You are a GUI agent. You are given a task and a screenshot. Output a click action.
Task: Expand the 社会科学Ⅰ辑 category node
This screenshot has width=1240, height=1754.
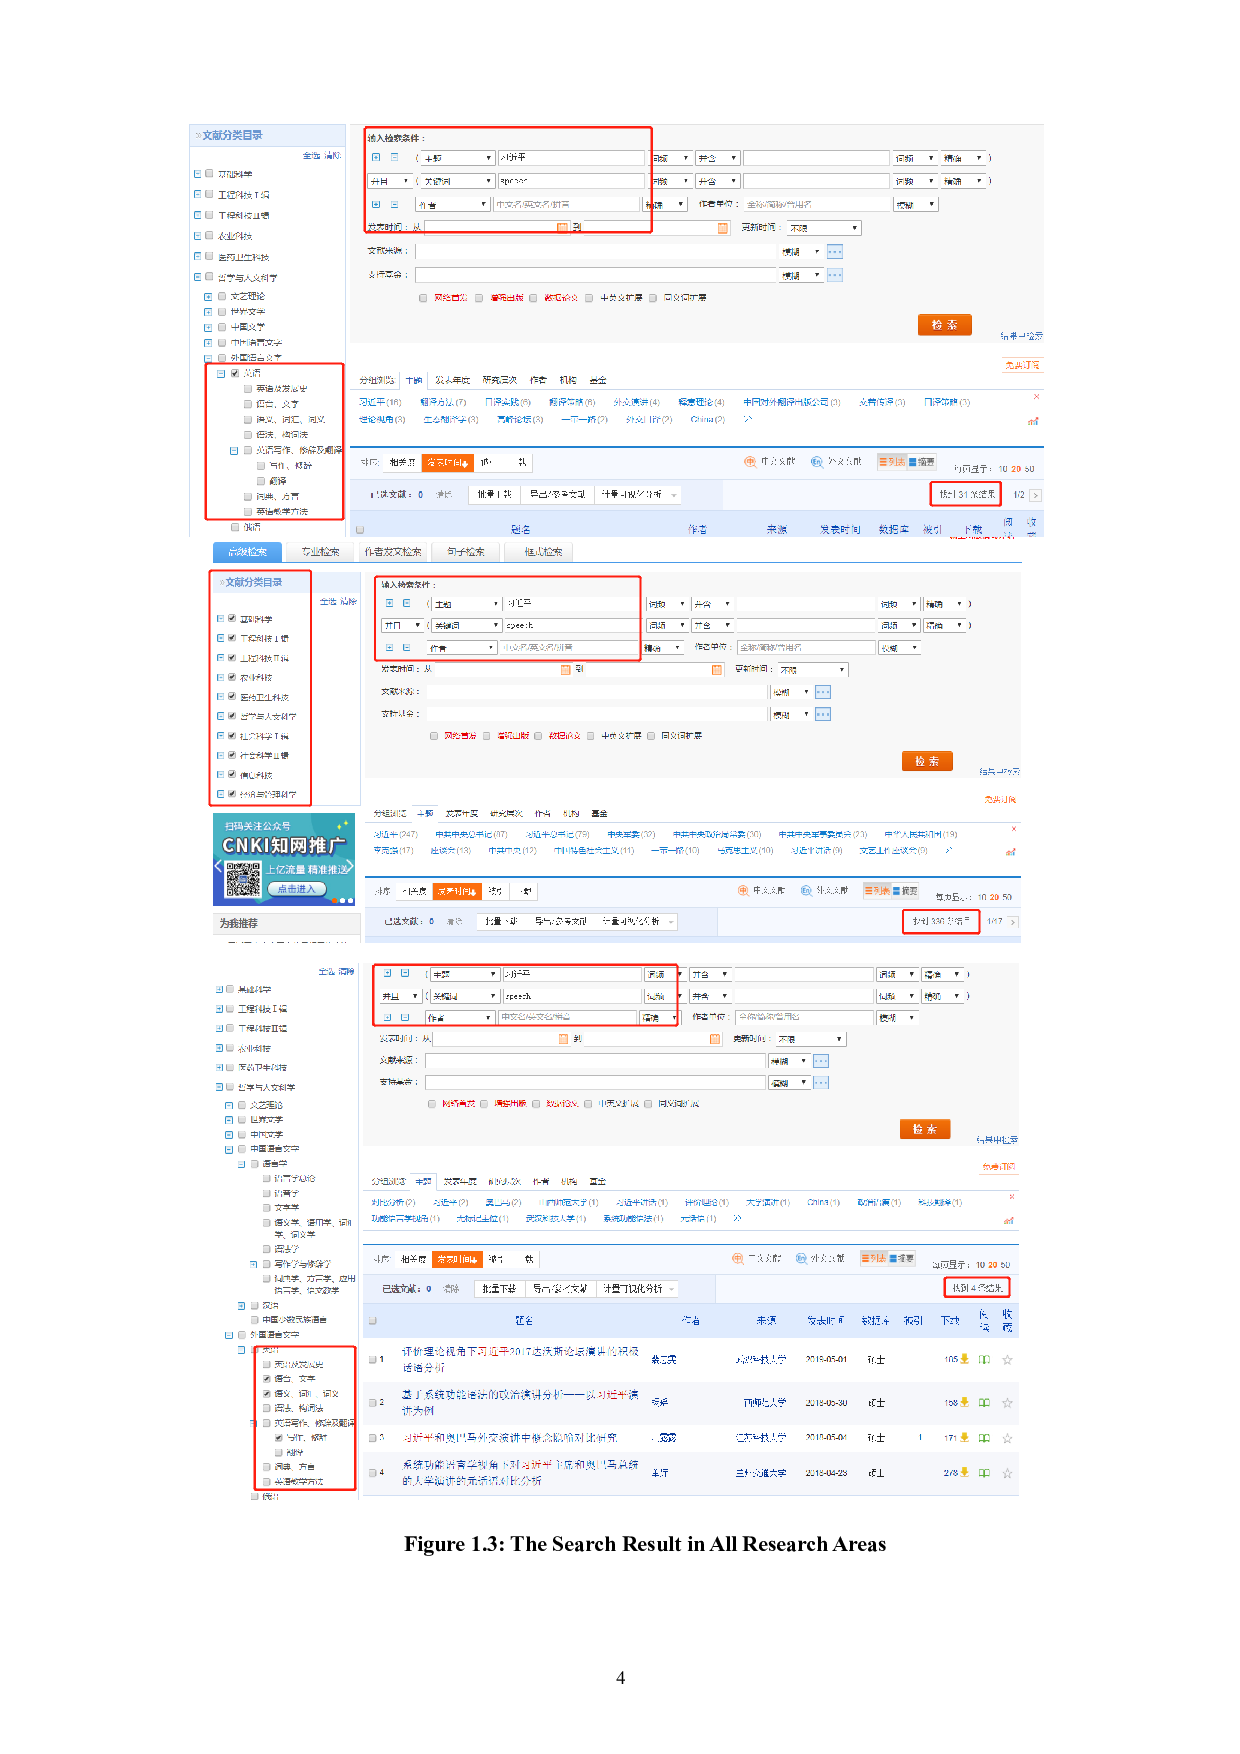click(x=220, y=736)
